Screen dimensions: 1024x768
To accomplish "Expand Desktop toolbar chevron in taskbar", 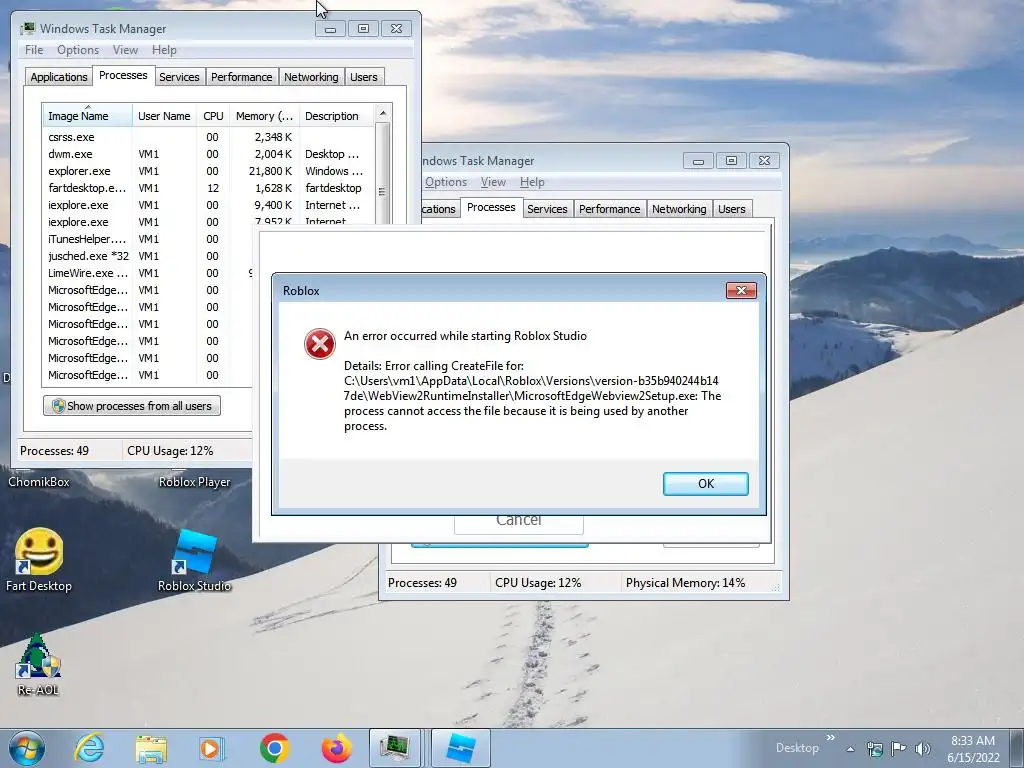I will click(x=831, y=738).
